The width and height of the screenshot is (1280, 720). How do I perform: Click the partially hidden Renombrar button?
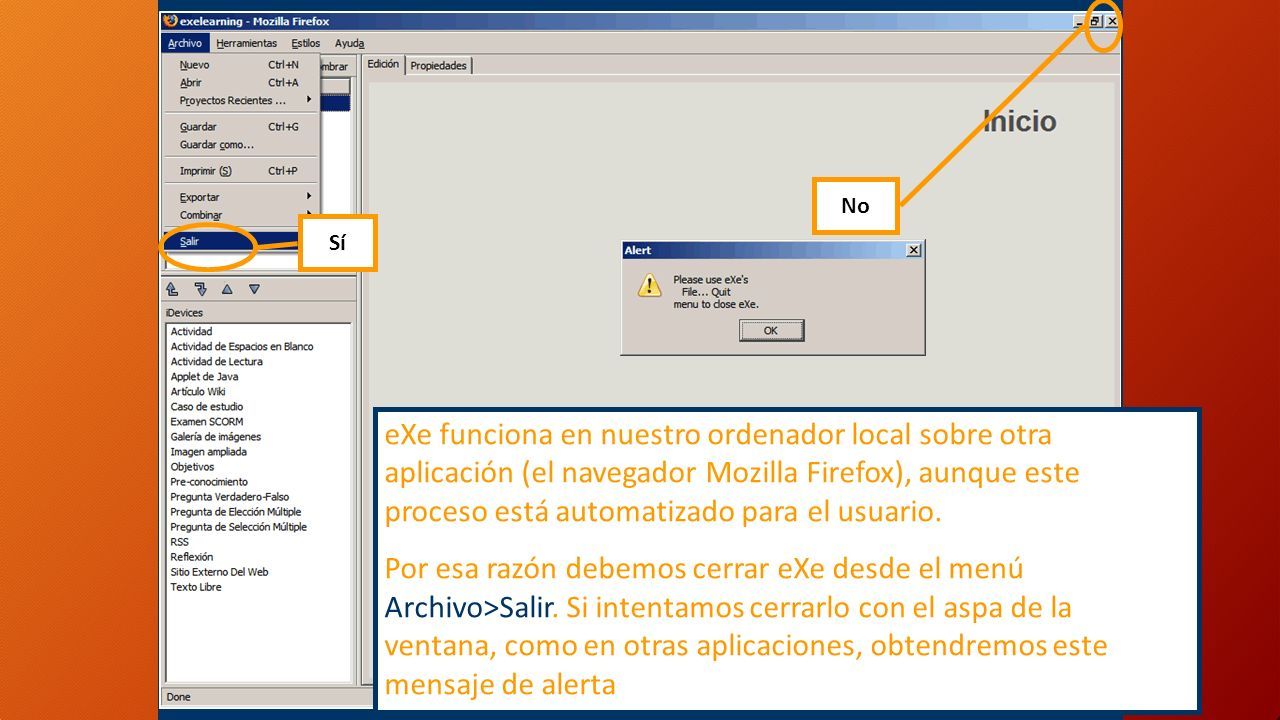pyautogui.click(x=334, y=67)
